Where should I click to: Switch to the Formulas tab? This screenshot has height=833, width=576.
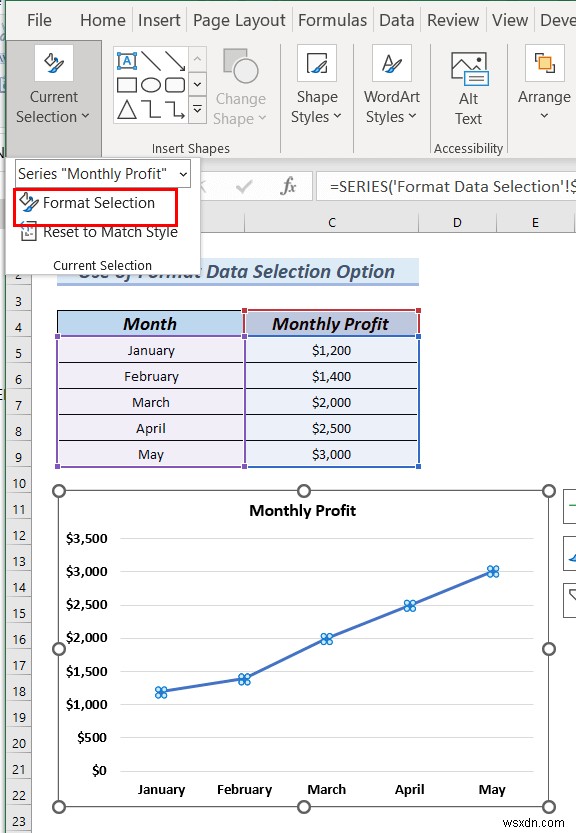[332, 20]
